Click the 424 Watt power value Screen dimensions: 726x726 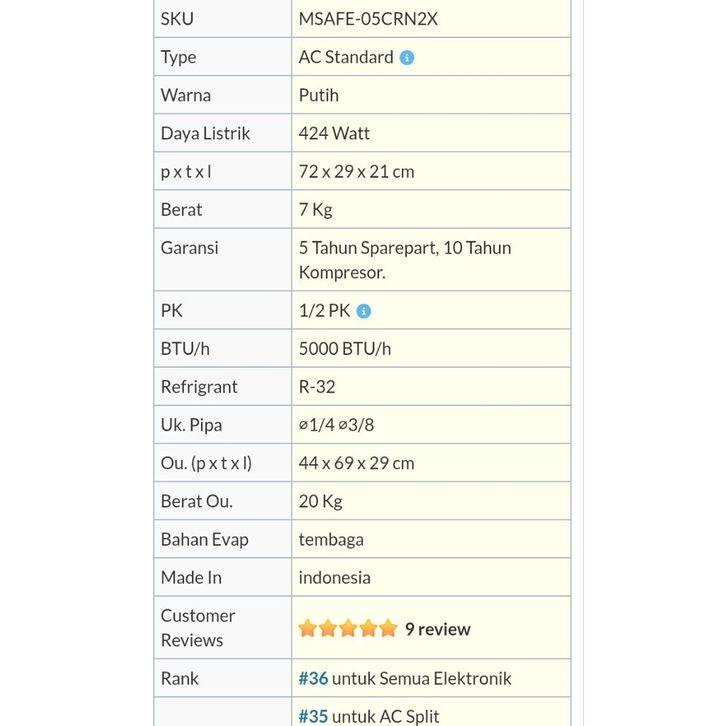click(334, 133)
